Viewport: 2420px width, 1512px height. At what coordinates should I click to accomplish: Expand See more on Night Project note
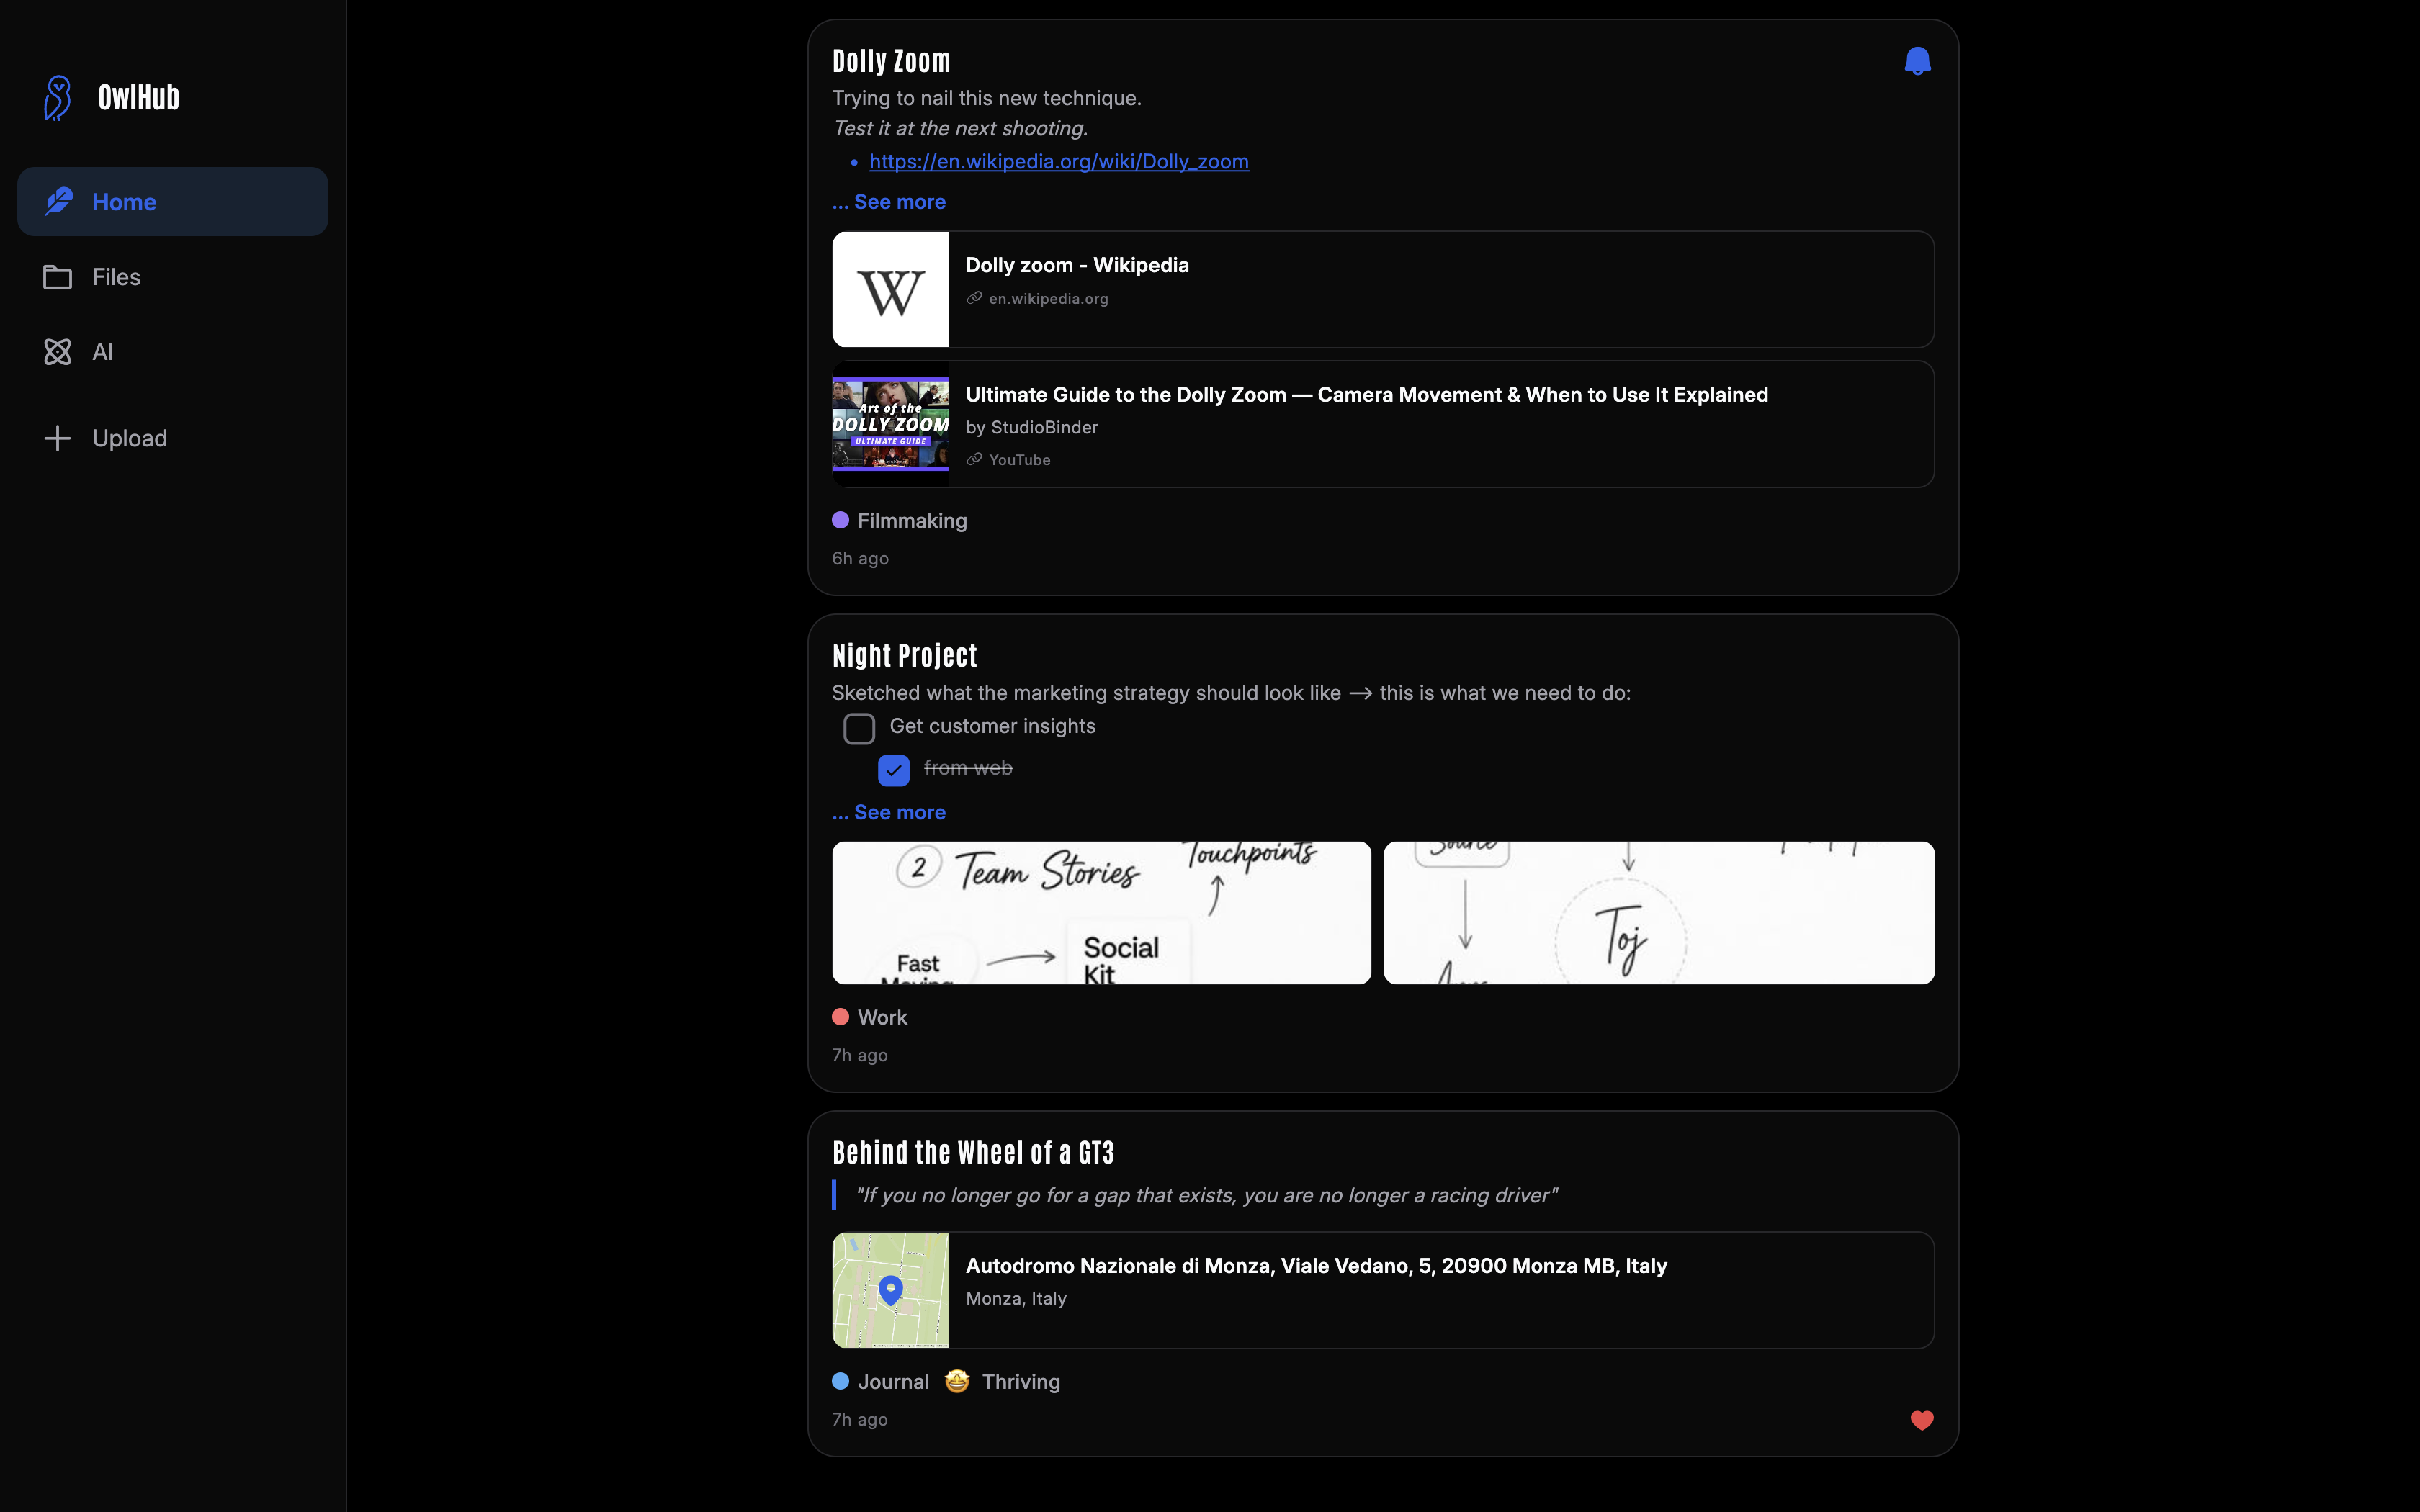click(888, 812)
